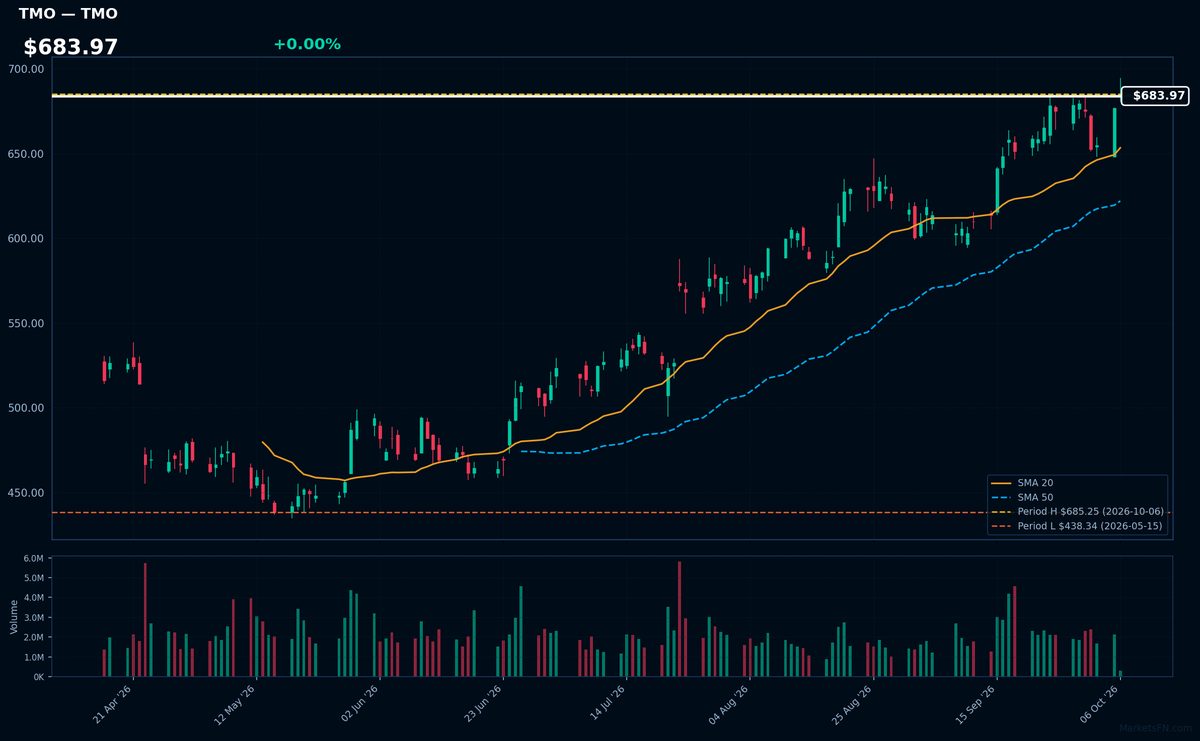Click the 0K volume axis label
This screenshot has width=1200, height=741.
tap(39, 677)
